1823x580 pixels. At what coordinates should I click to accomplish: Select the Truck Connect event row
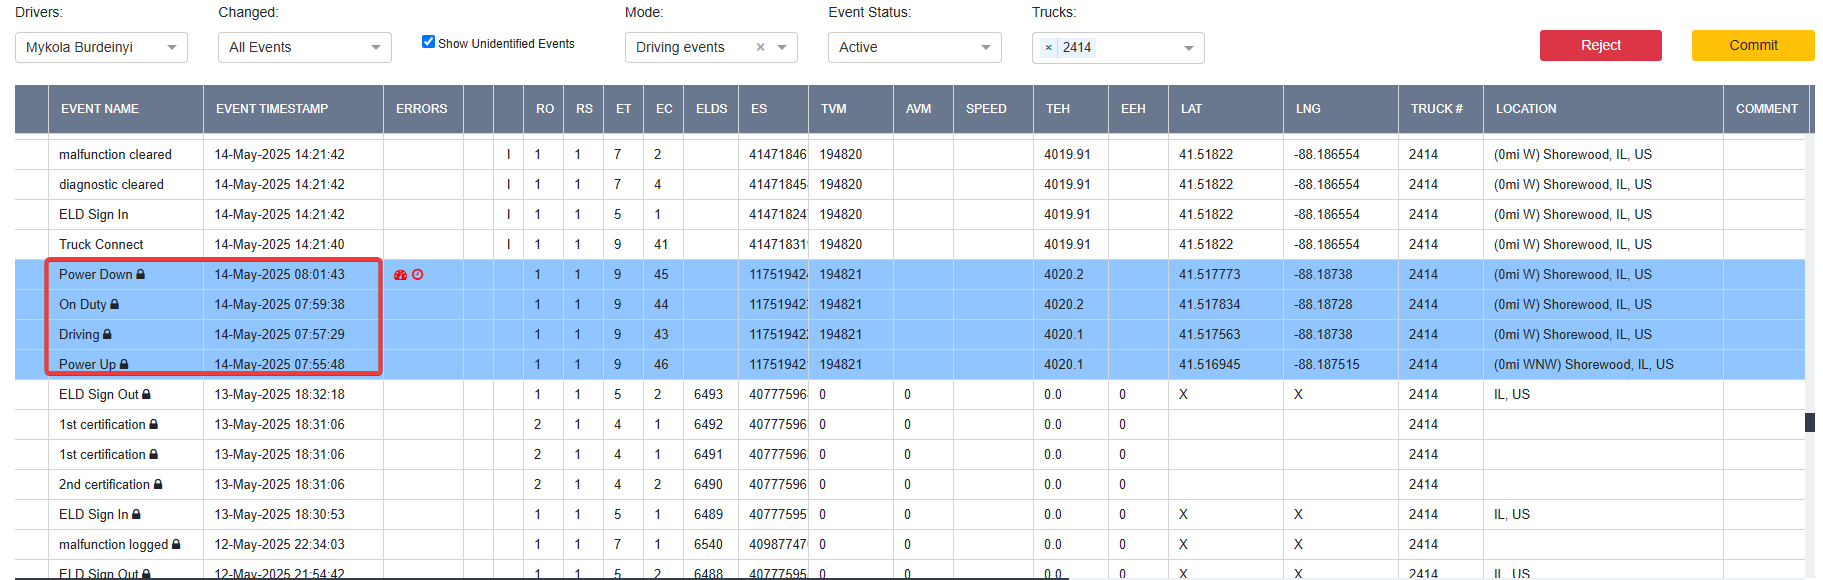(910, 244)
